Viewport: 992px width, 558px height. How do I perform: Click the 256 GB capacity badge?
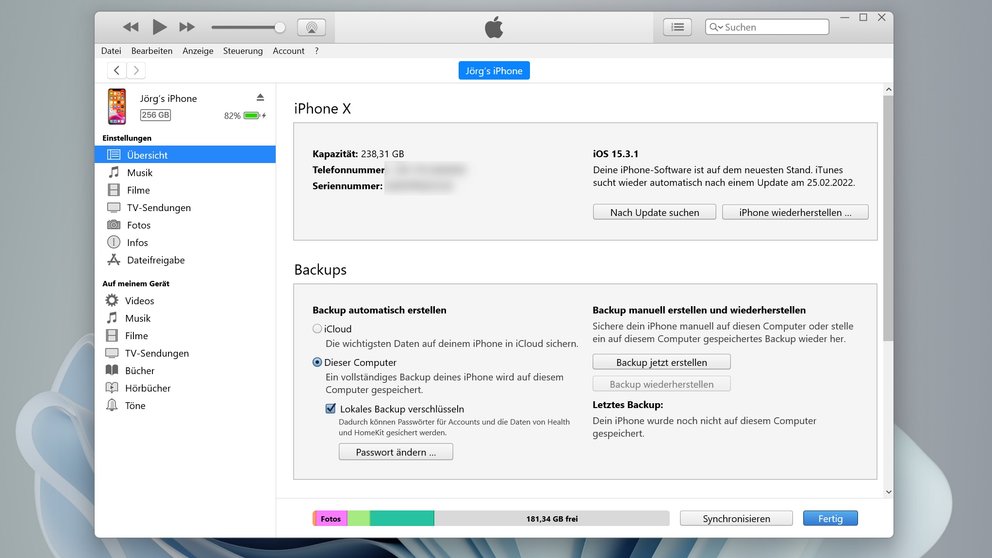(155, 115)
